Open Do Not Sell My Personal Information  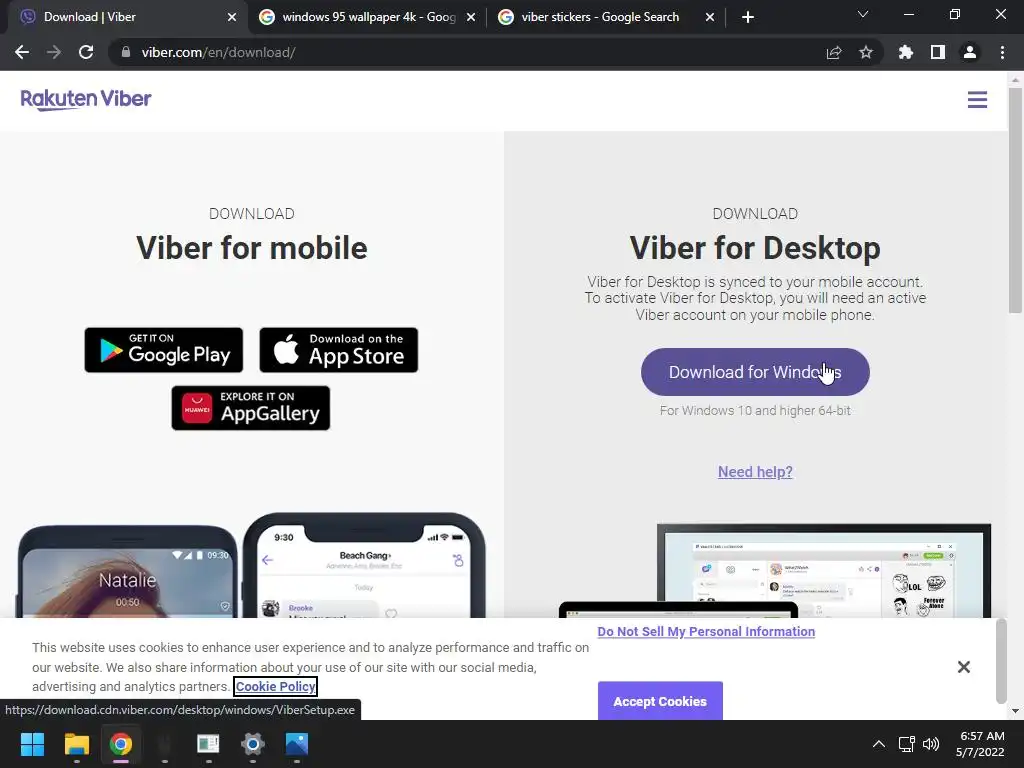(x=706, y=632)
